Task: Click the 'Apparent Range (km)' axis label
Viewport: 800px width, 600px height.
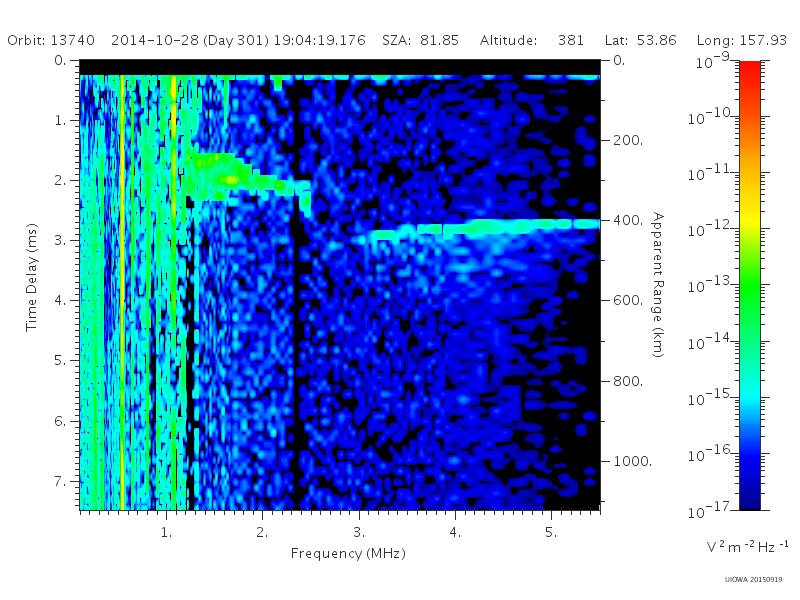Action: tap(658, 285)
